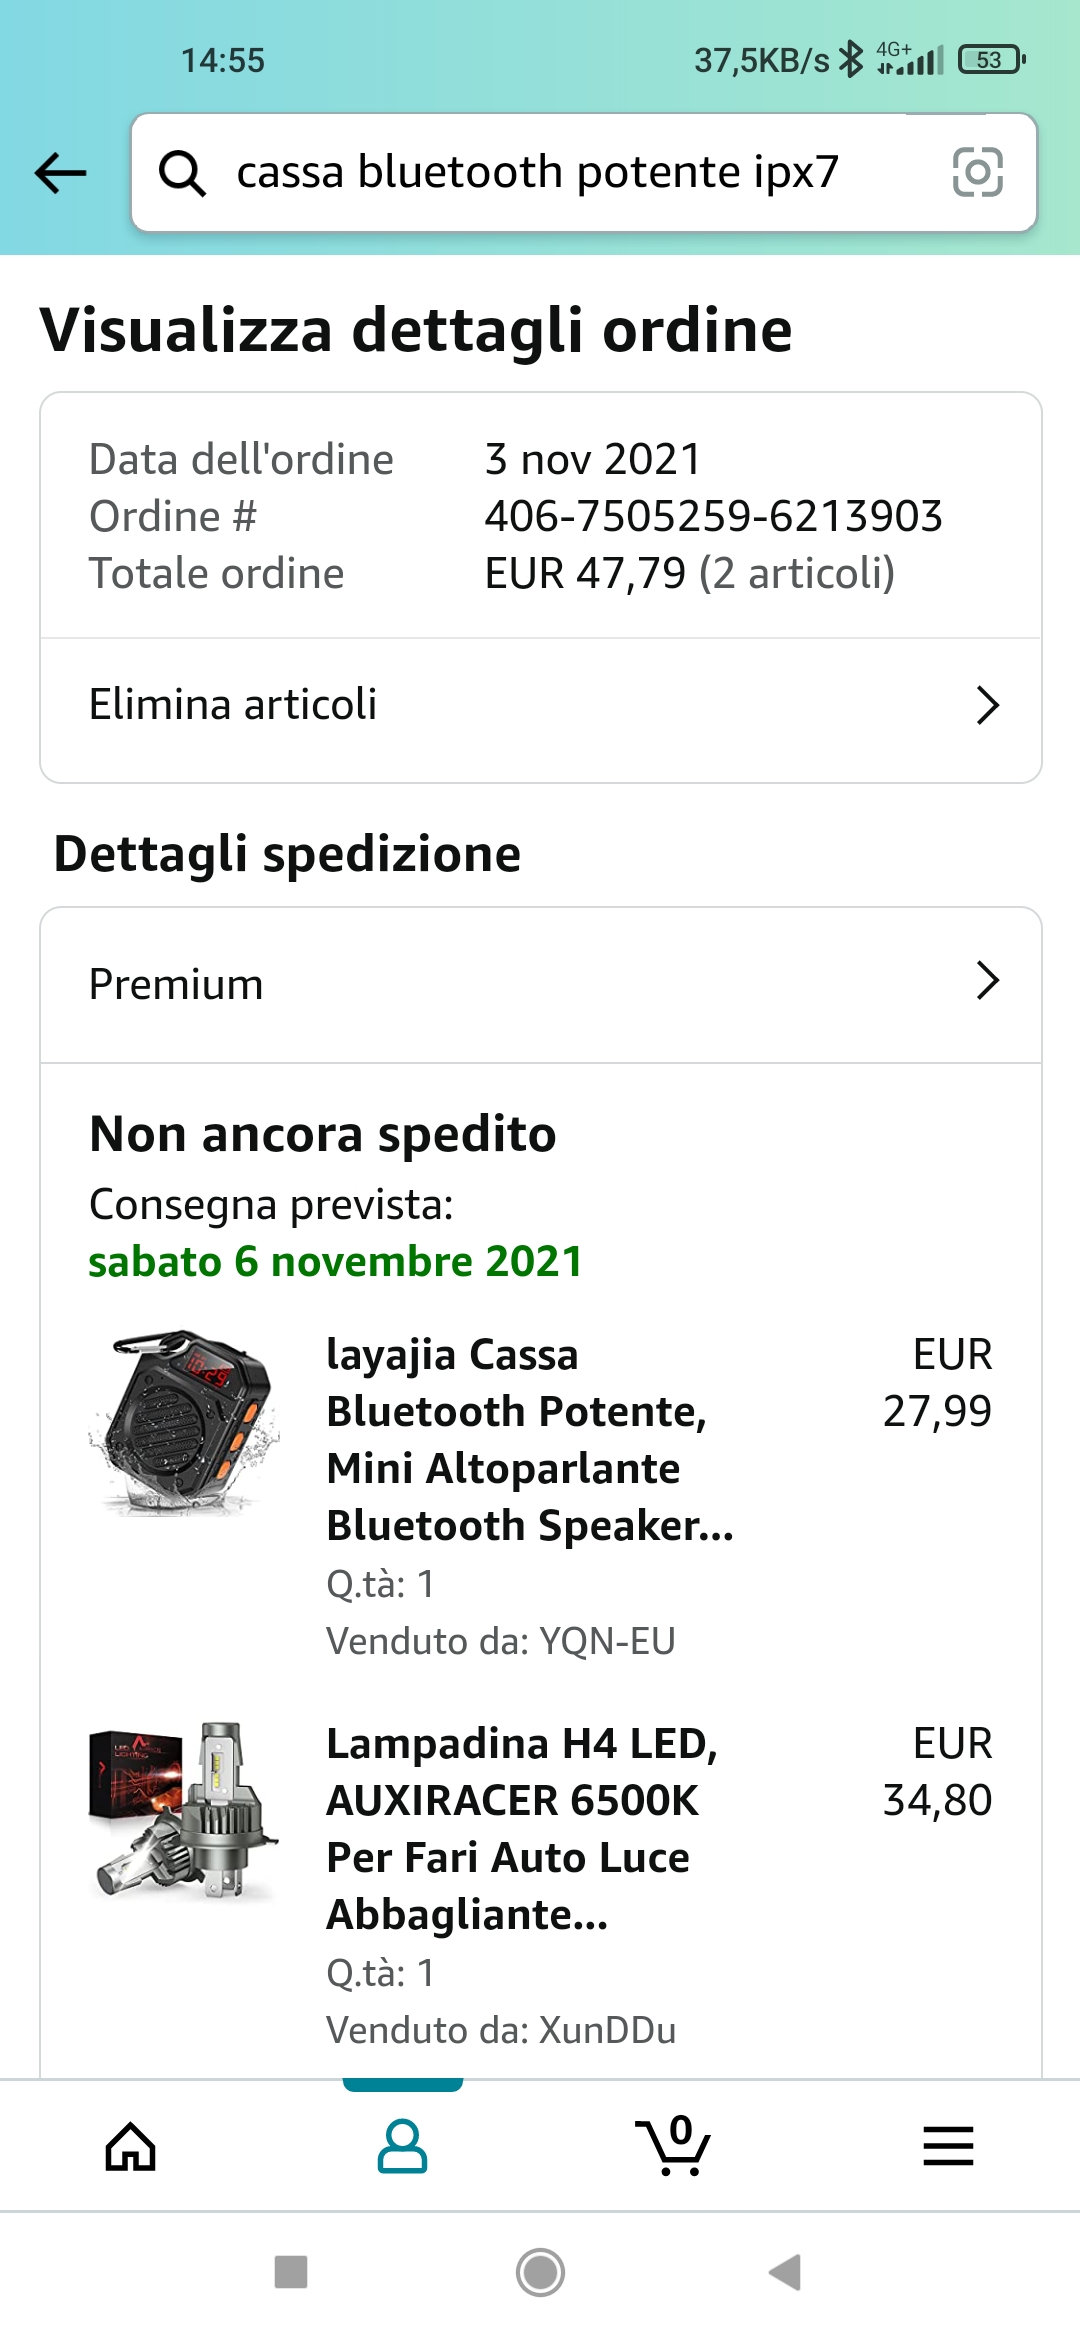1080x2340 pixels.
Task: Expand Elimina articoli chevron
Action: coord(987,705)
